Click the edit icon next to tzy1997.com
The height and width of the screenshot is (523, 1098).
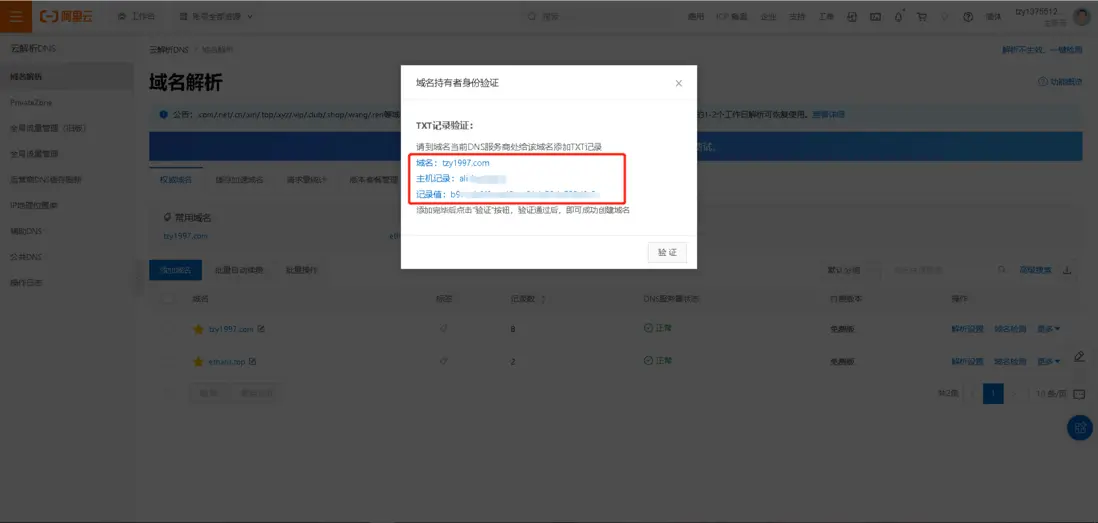click(x=260, y=328)
